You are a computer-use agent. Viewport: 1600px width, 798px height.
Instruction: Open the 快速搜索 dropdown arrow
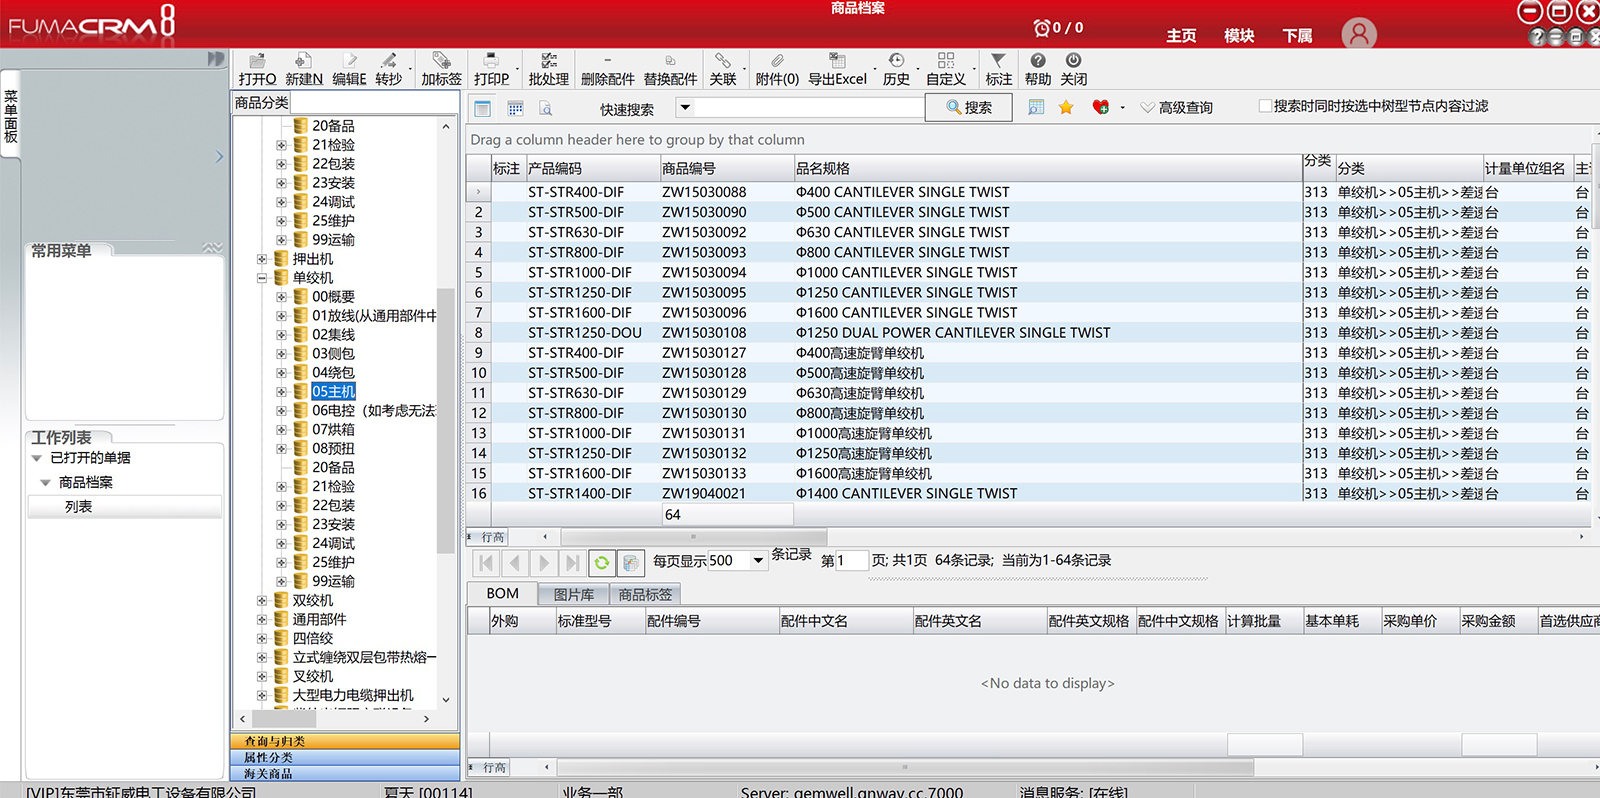(x=685, y=107)
